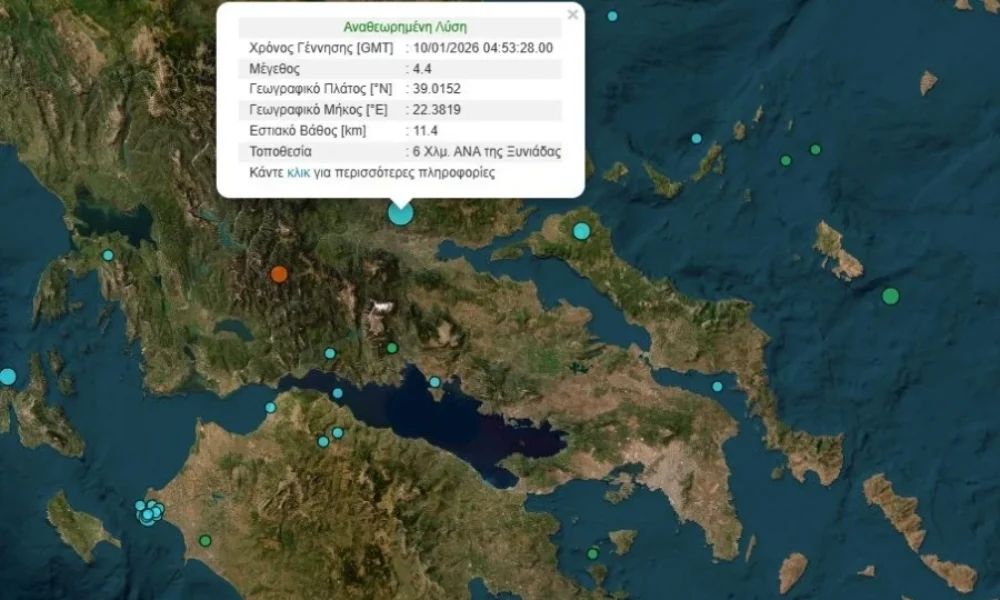Click the cluster of cyan markers off the northwest Peloponnese
Image resolution: width=1000 pixels, height=600 pixels.
click(149, 513)
